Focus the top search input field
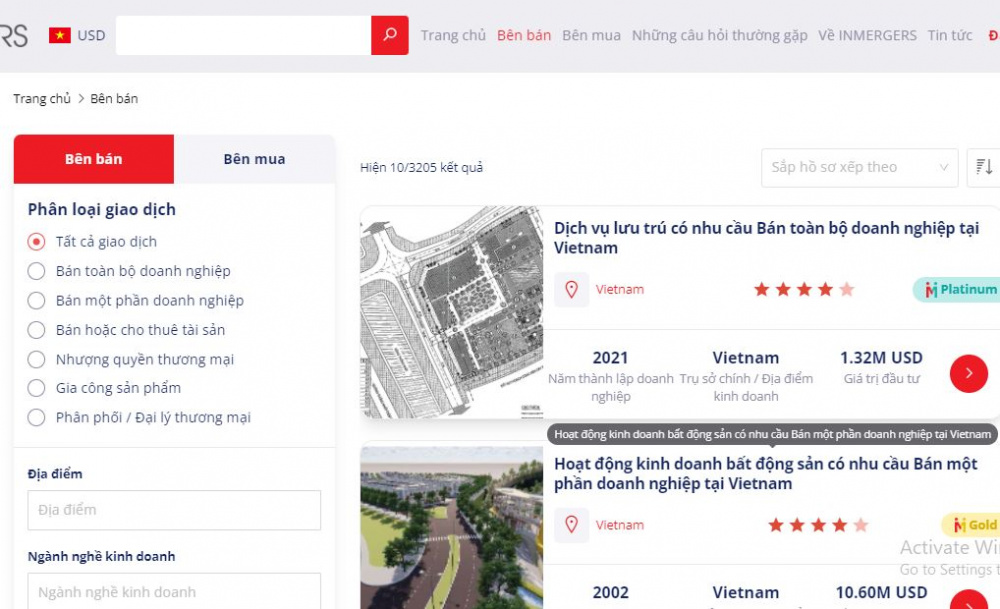Image resolution: width=1000 pixels, height=609 pixels. 244,35
